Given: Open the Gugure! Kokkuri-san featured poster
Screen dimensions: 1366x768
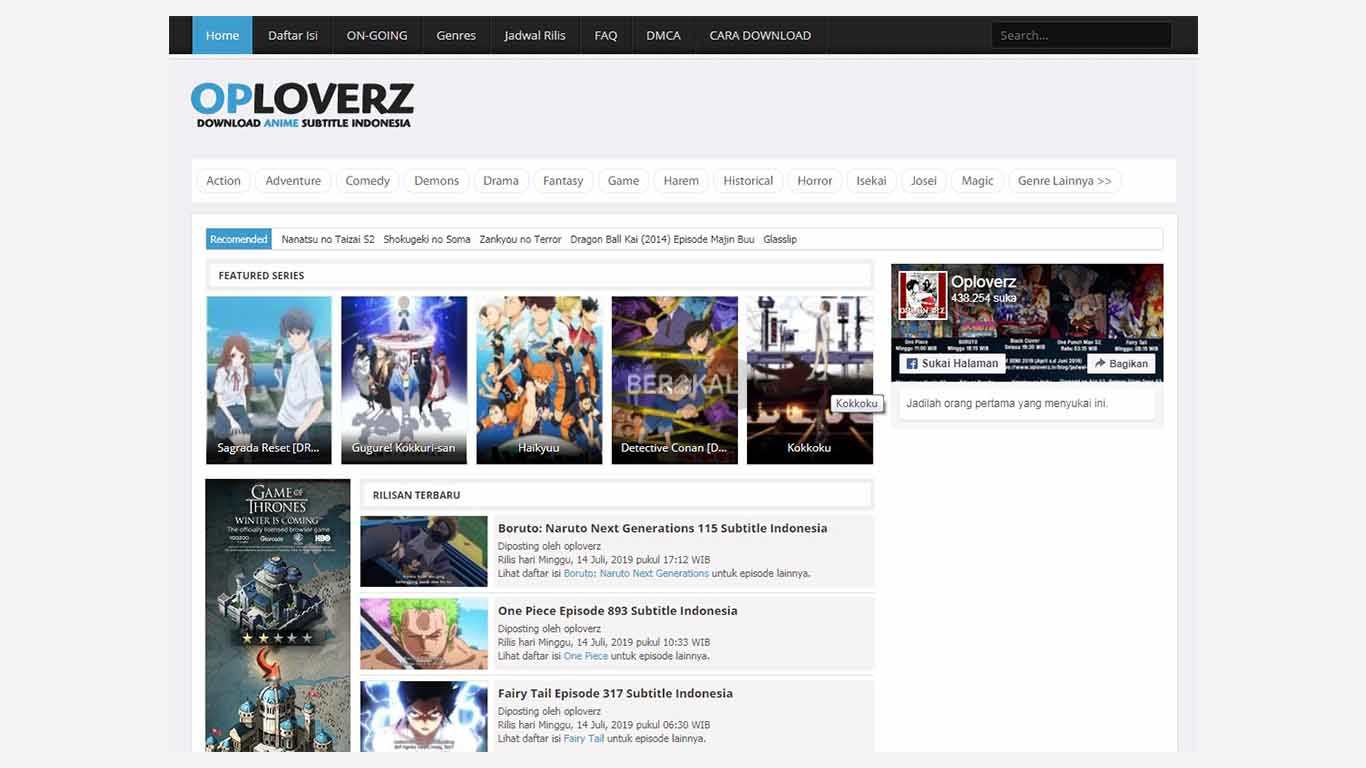Looking at the screenshot, I should [x=404, y=380].
